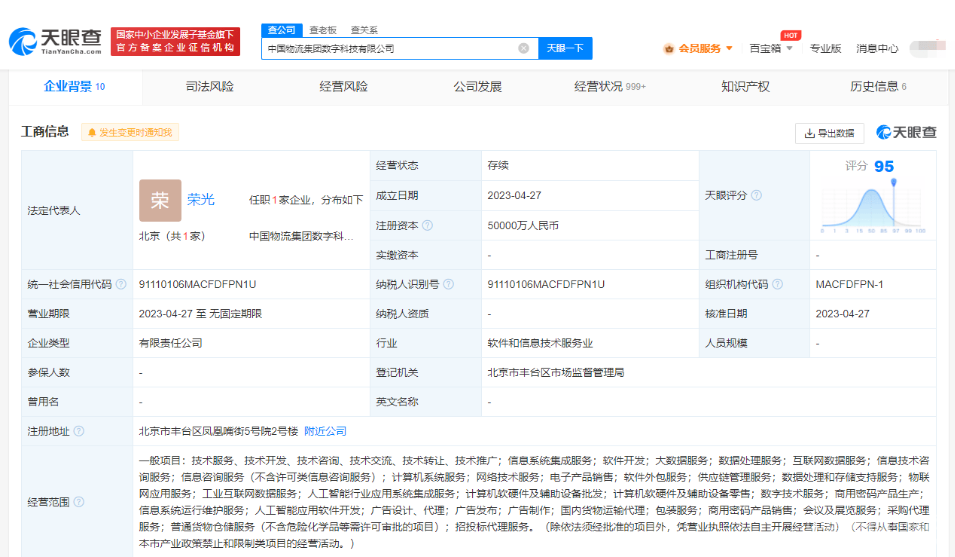This screenshot has height=557, width=955.
Task: Select the 历史信息 tab
Action: (878, 86)
